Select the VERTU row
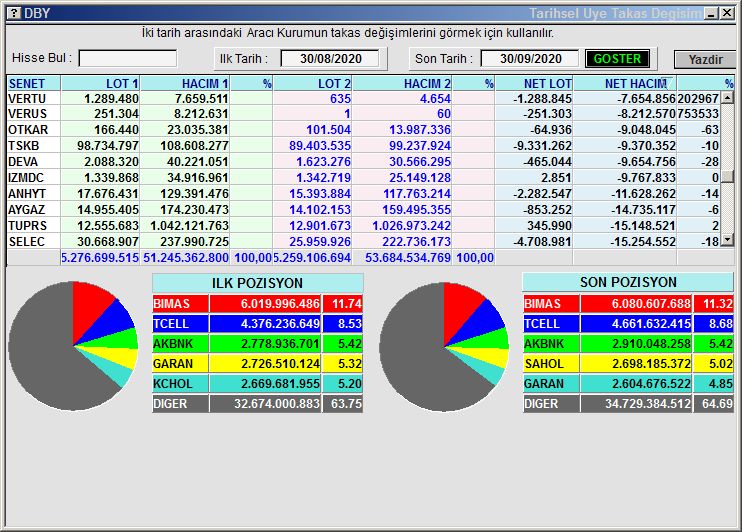The height and width of the screenshot is (532, 742). point(363,98)
